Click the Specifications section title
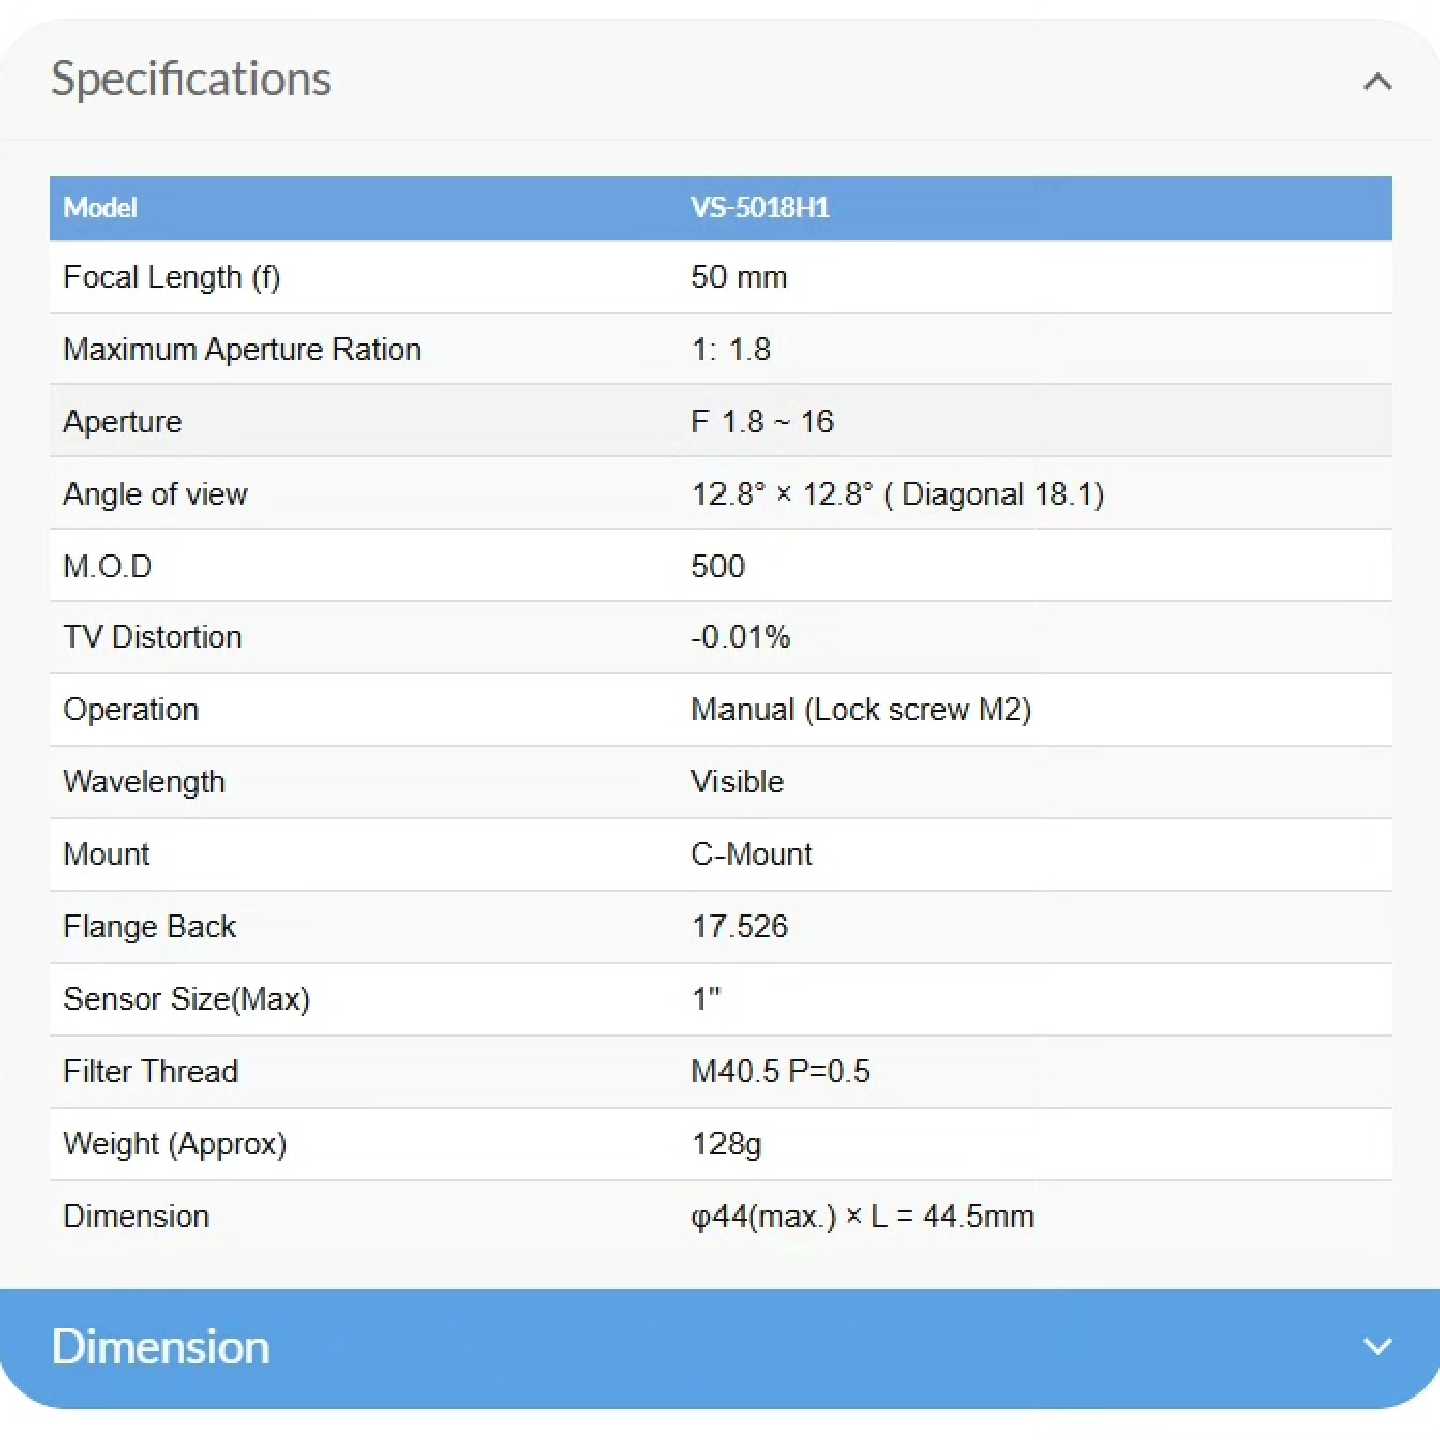This screenshot has width=1440, height=1440. (191, 79)
